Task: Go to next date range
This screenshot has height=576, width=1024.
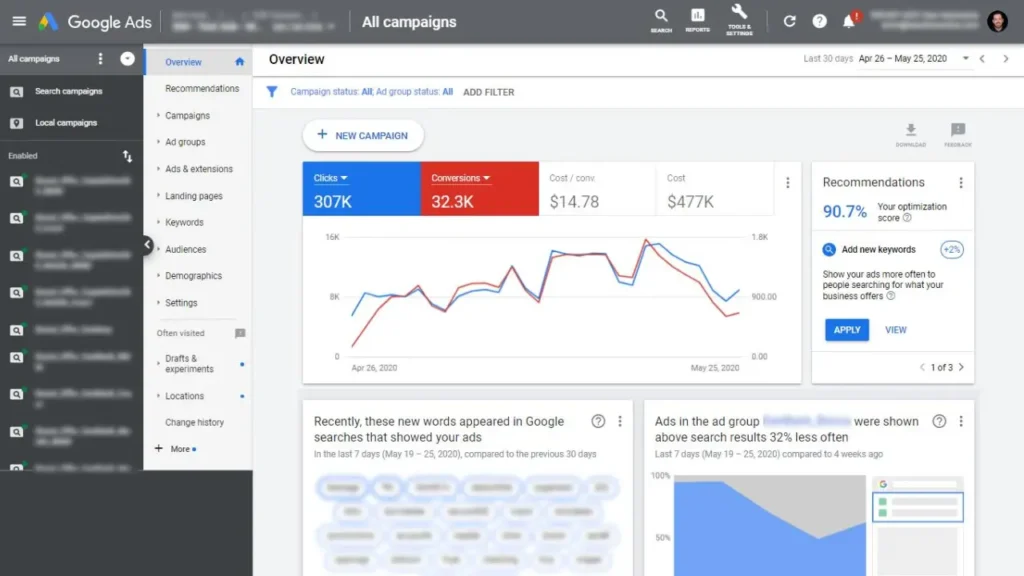Action: pyautogui.click(x=1006, y=59)
